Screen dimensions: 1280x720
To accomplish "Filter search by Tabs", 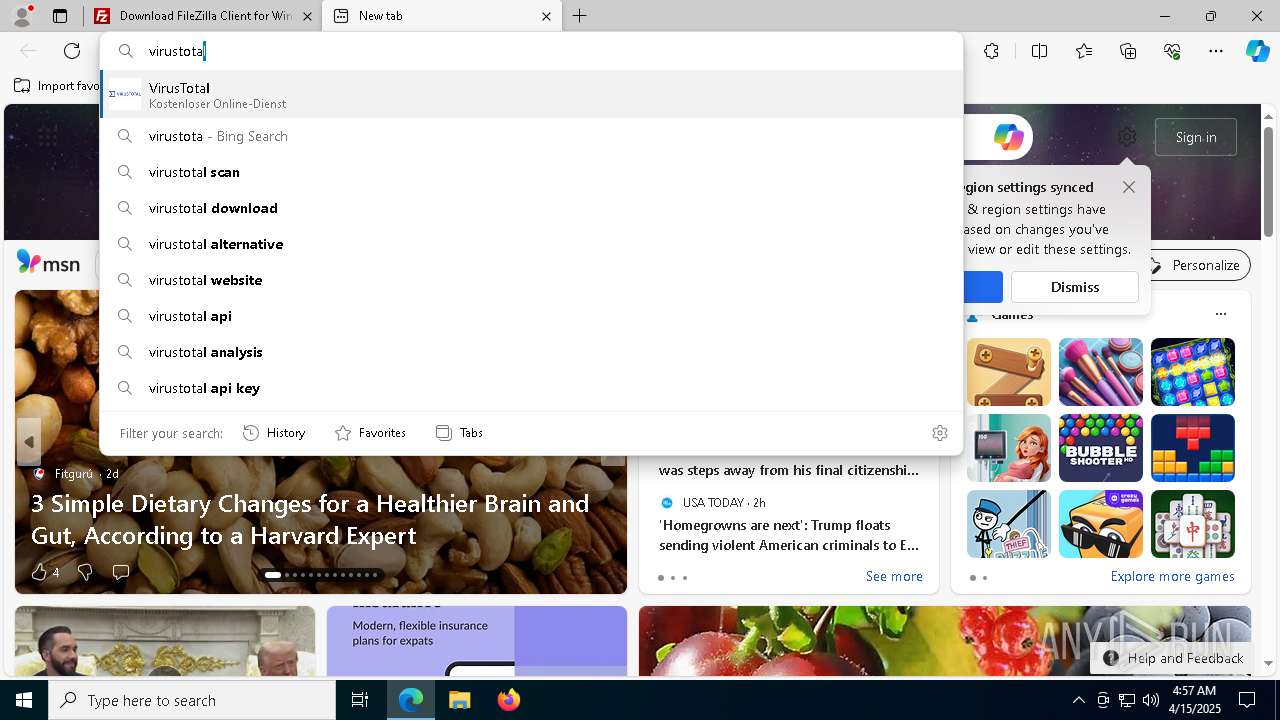I will (x=460, y=433).
